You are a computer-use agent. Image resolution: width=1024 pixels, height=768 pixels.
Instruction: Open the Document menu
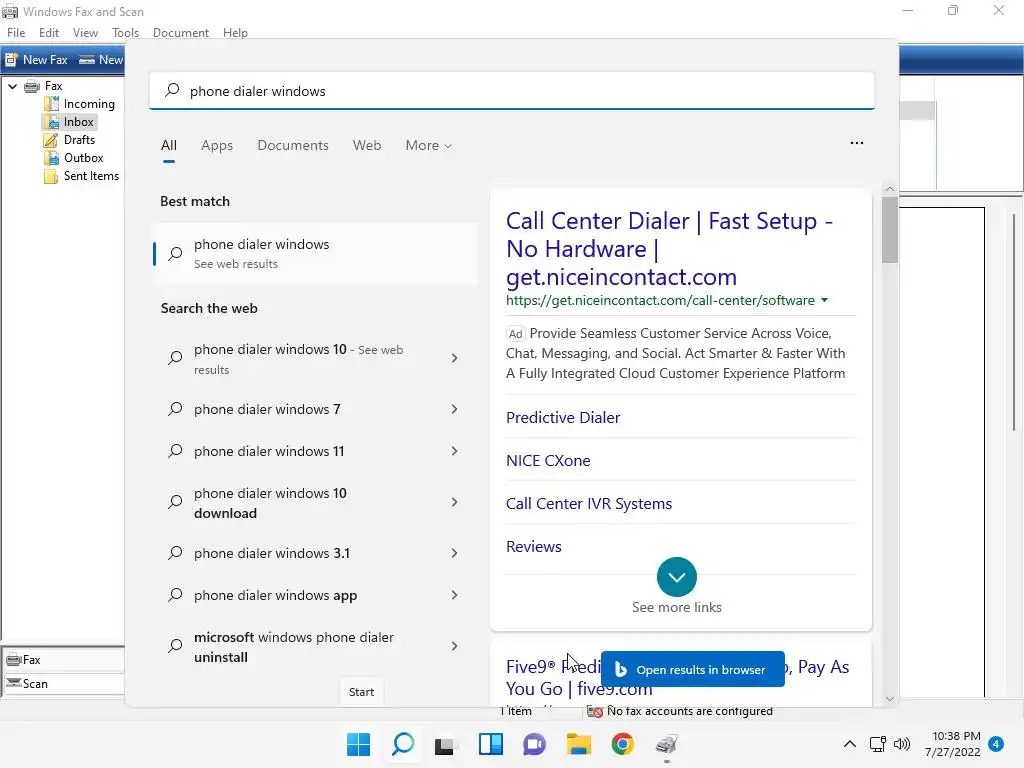[181, 33]
